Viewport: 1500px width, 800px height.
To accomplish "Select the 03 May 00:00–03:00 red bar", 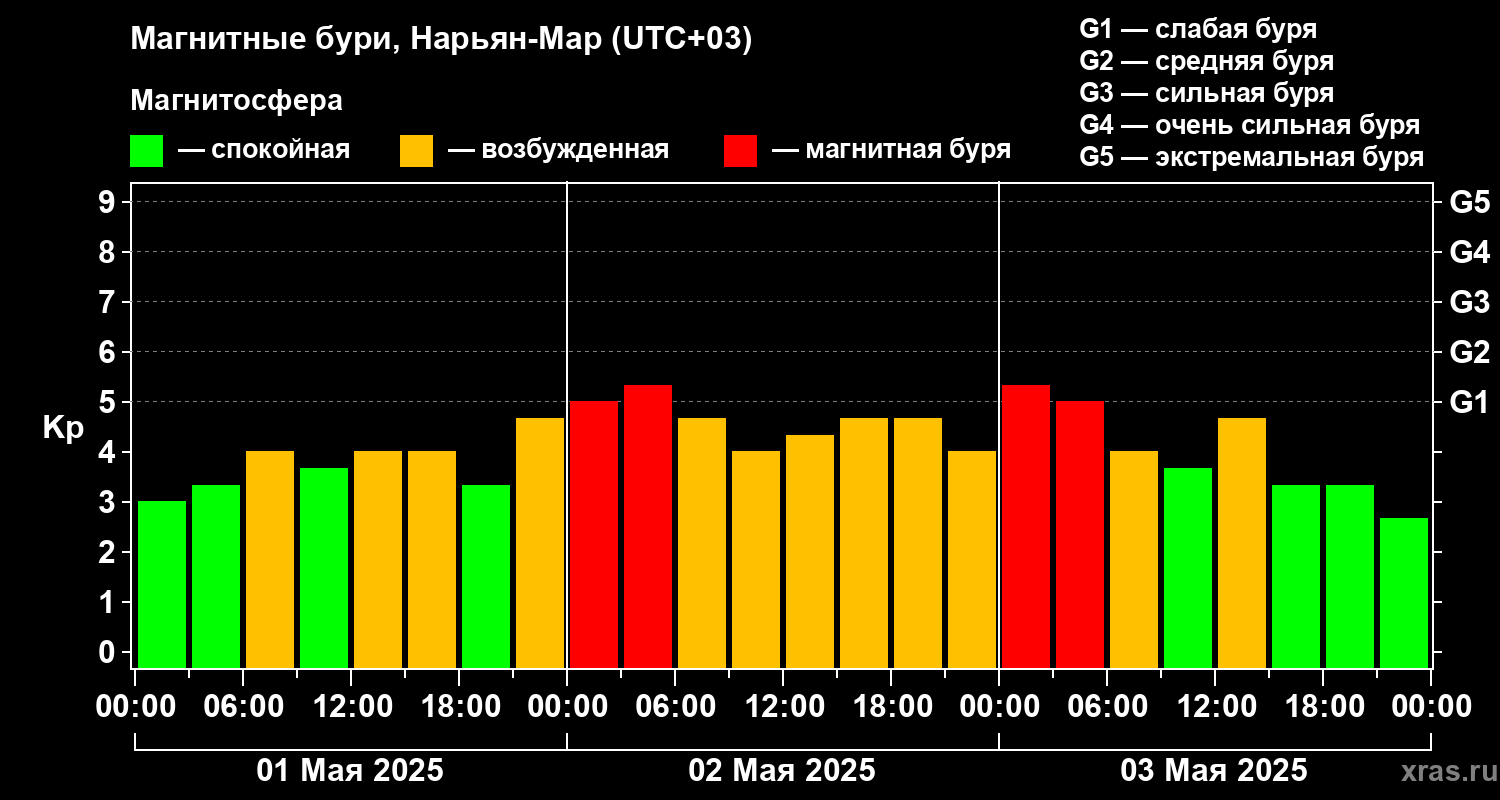I will (1026, 526).
